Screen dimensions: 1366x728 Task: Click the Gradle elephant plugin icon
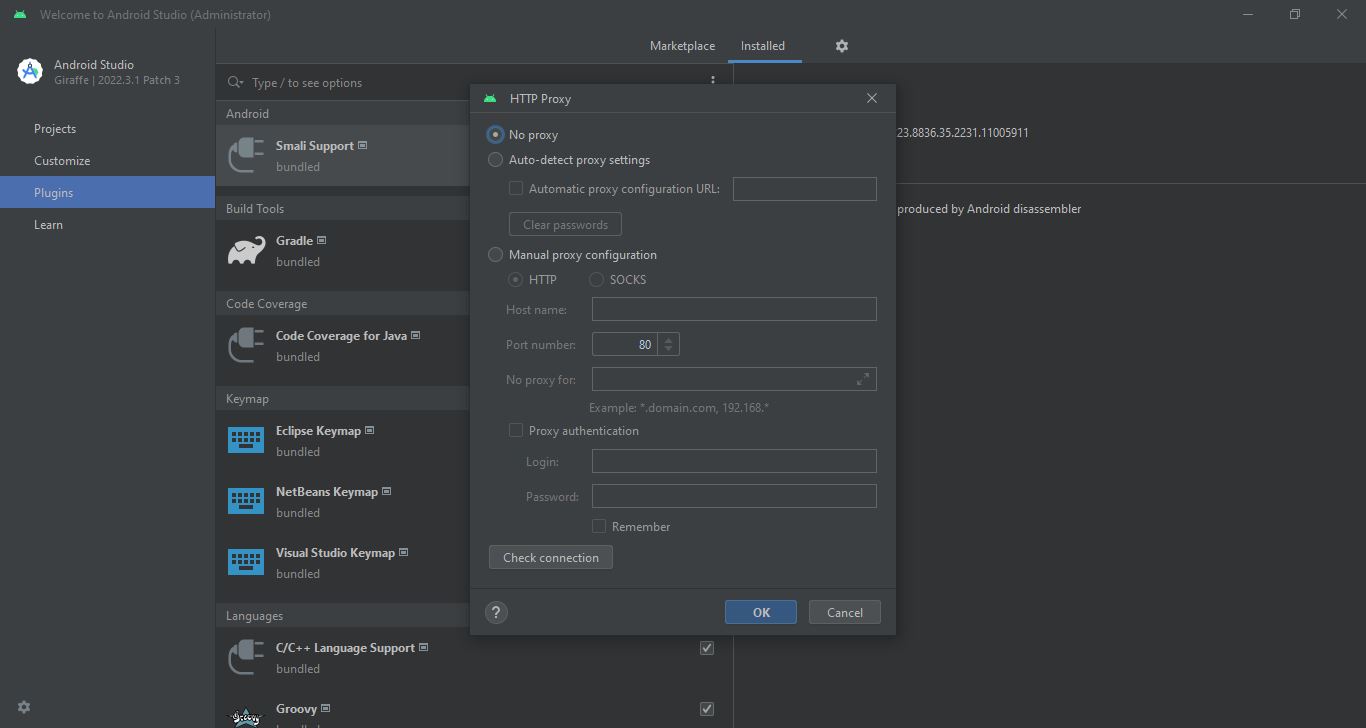[246, 250]
